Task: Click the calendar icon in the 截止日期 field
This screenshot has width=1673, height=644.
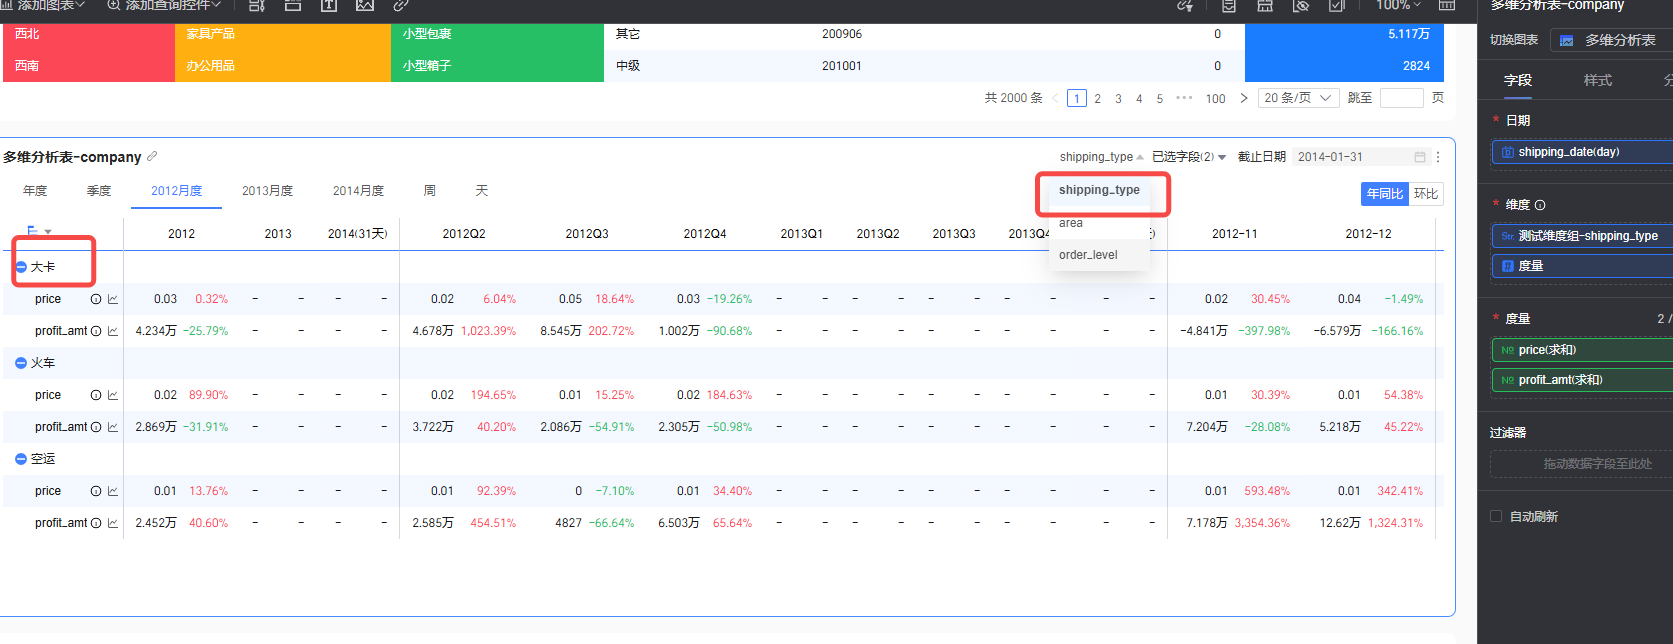Action: [1419, 157]
